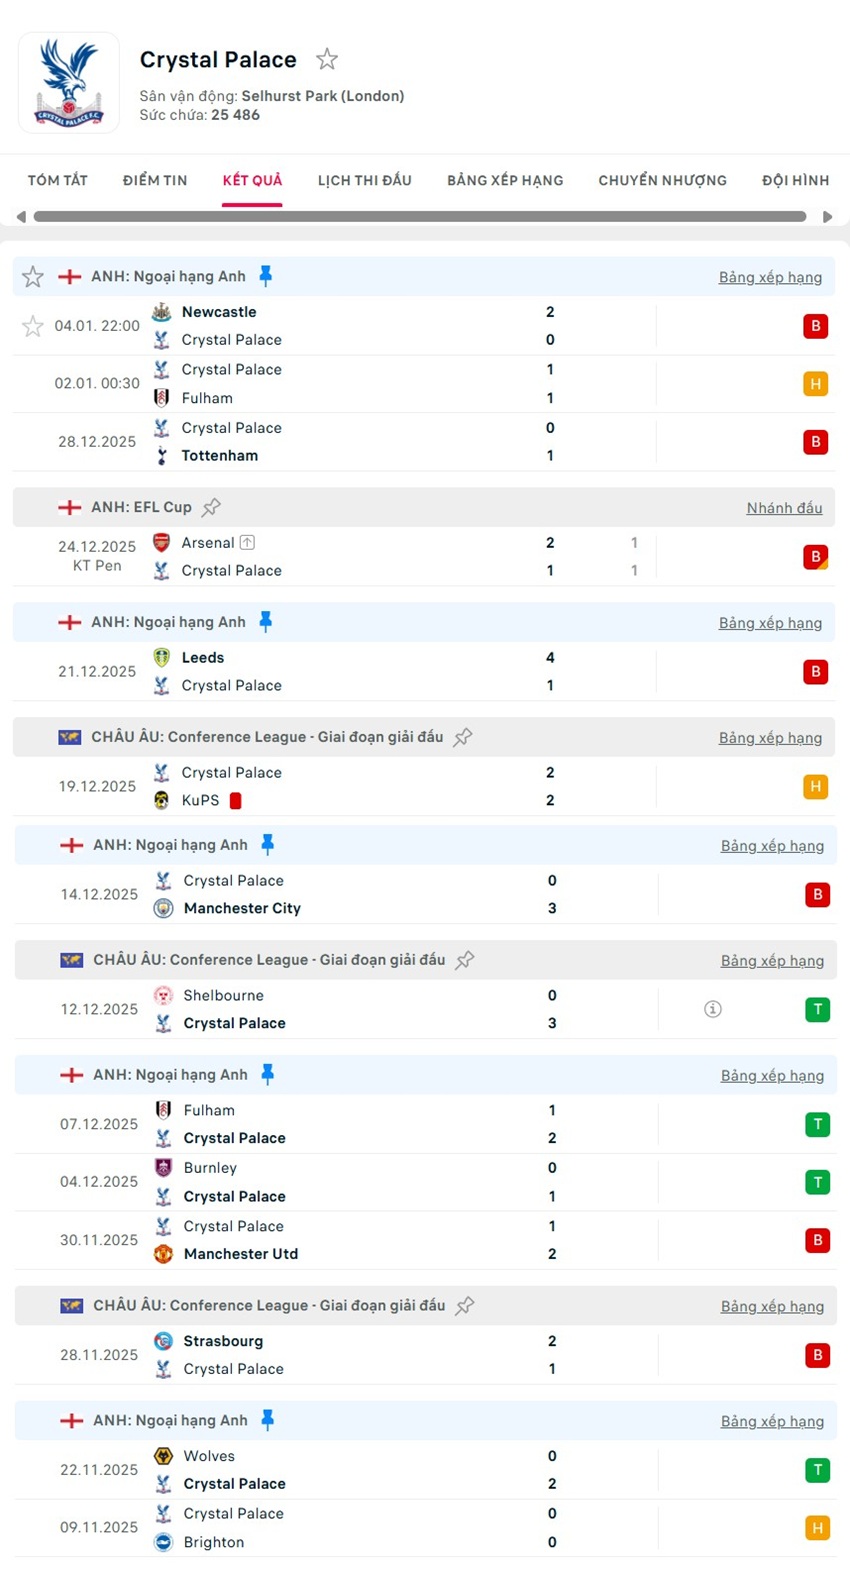The height and width of the screenshot is (1570, 850).
Task: Click the Europe flag in Conference League header
Action: [68, 737]
